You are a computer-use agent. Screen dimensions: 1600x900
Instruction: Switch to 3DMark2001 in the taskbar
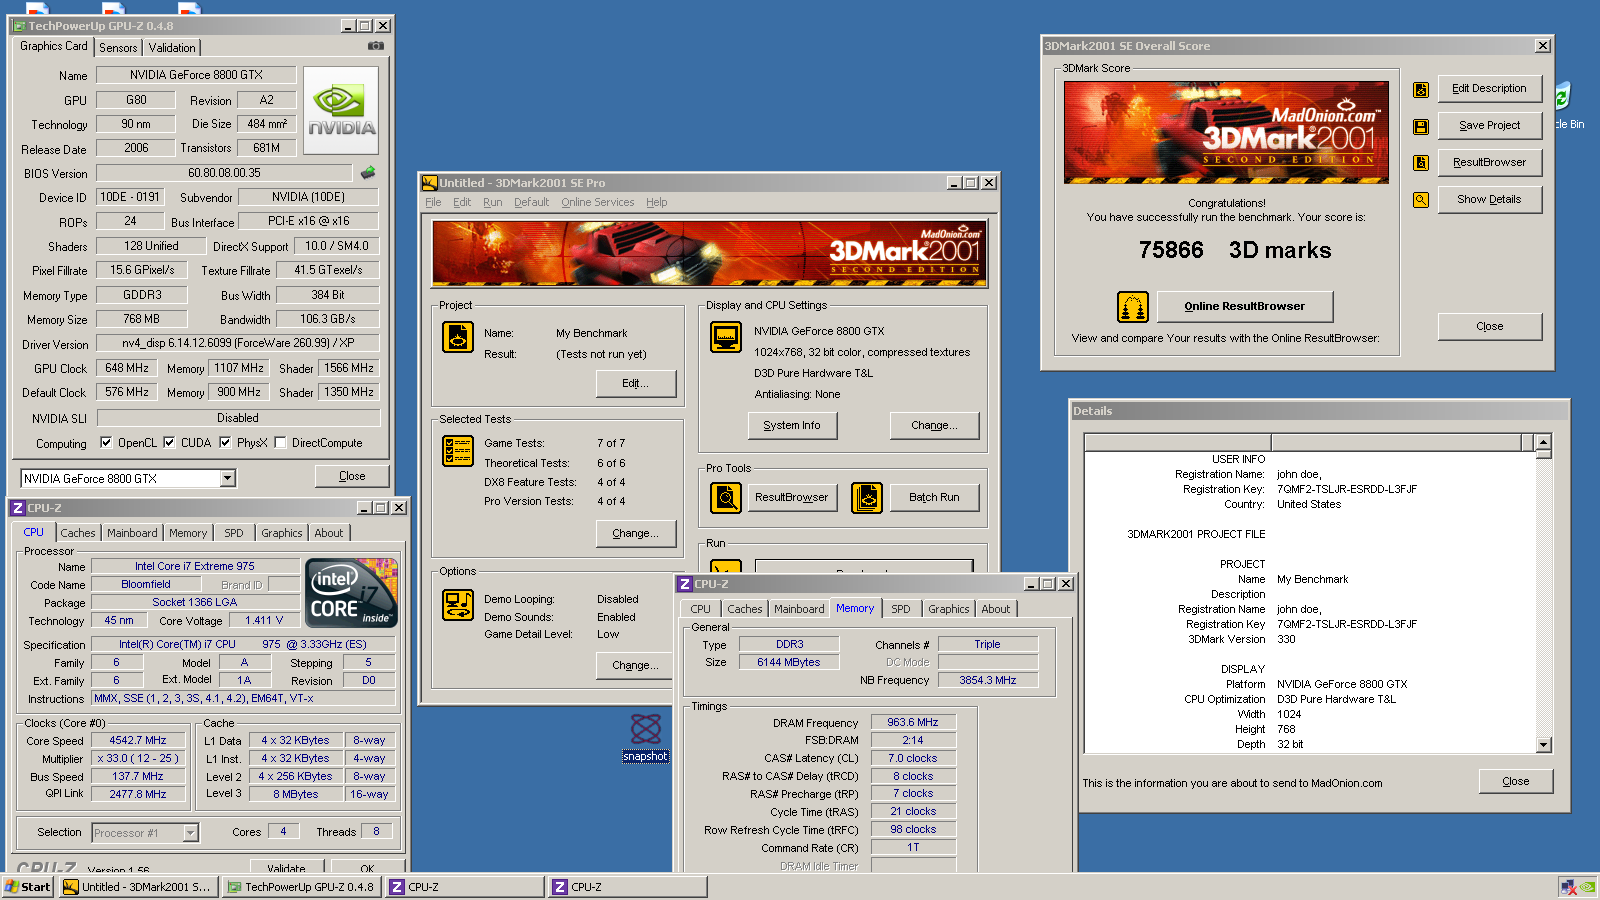(137, 887)
